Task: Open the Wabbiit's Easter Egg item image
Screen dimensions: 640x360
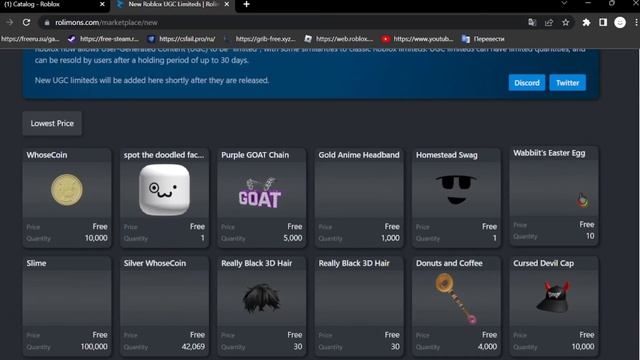Action: tap(582, 200)
